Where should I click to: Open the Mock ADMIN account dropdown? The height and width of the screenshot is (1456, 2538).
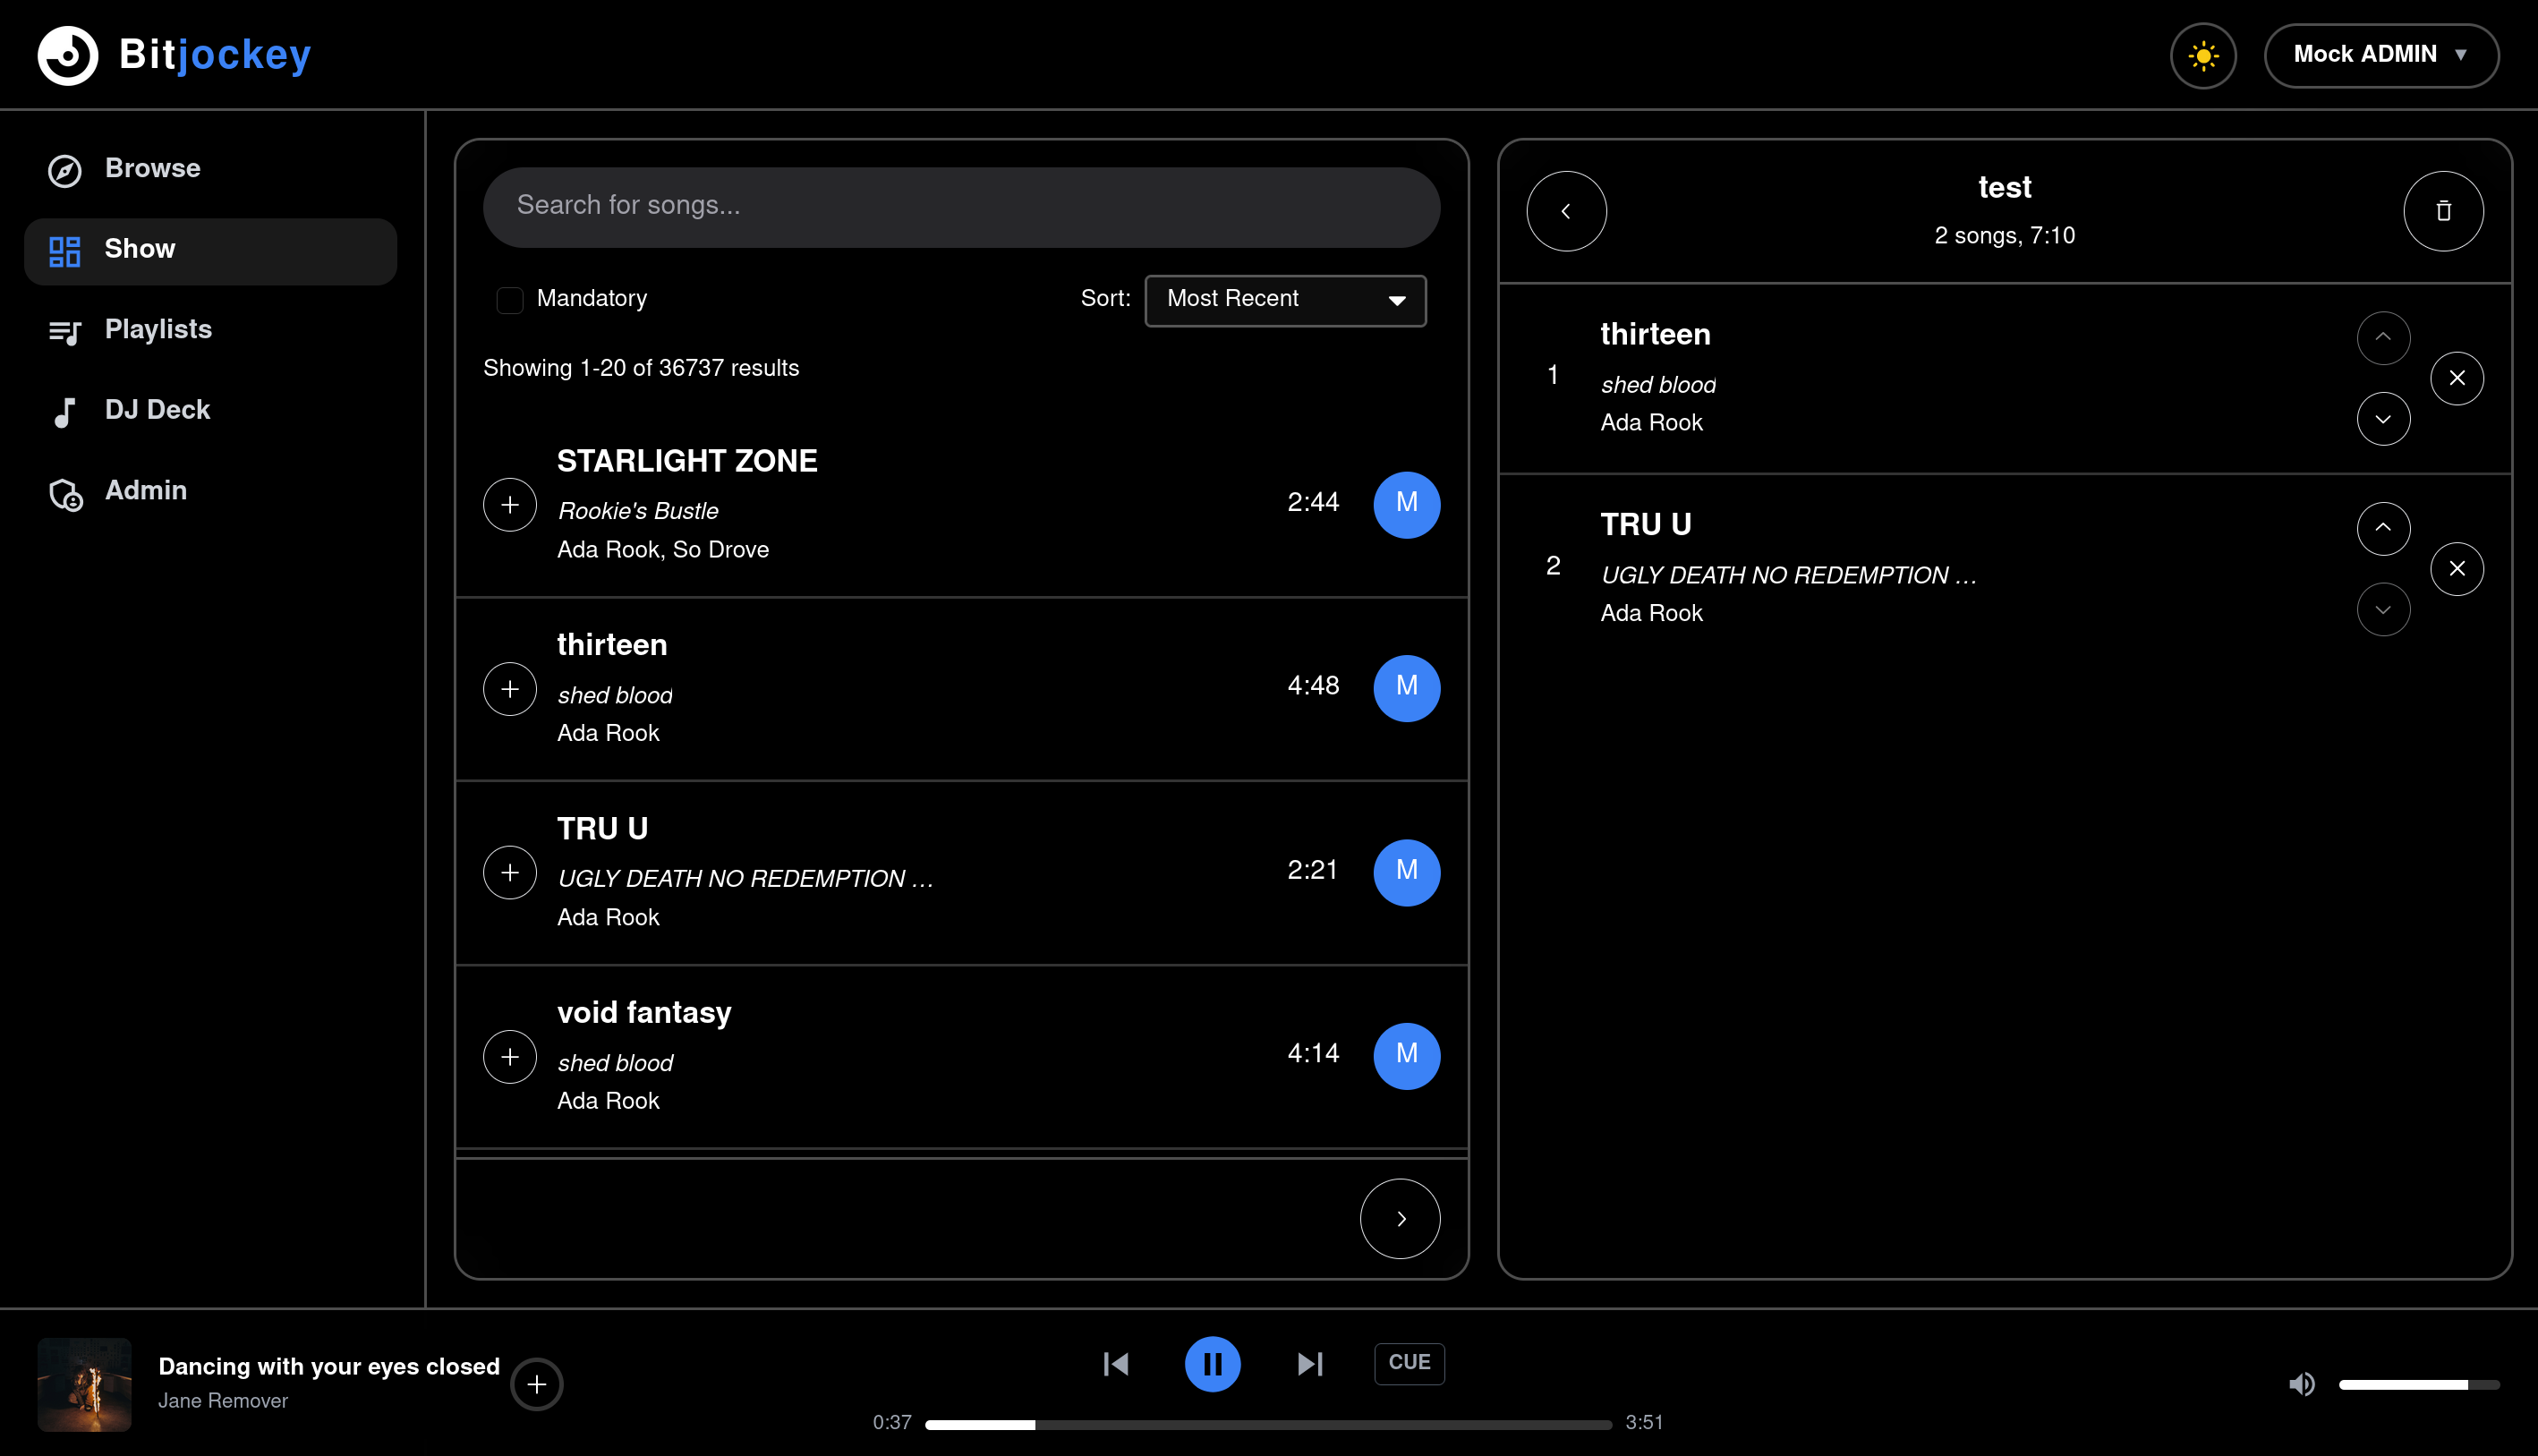pos(2381,55)
